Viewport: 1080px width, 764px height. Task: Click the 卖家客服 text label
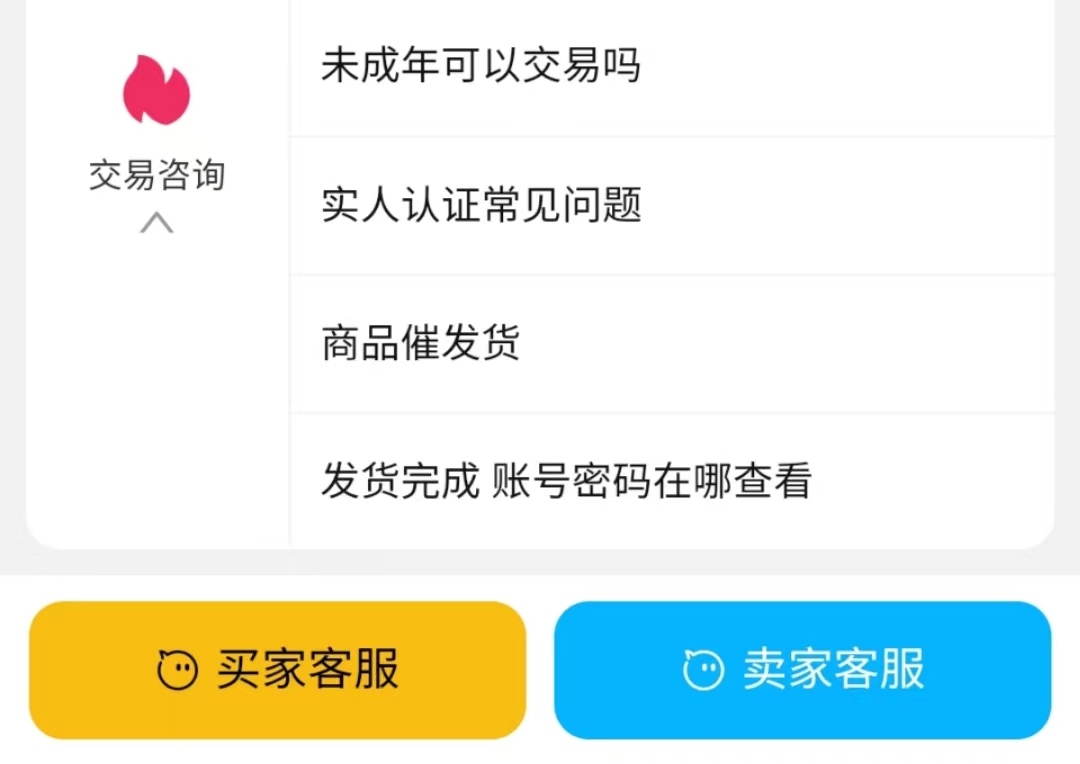point(833,669)
